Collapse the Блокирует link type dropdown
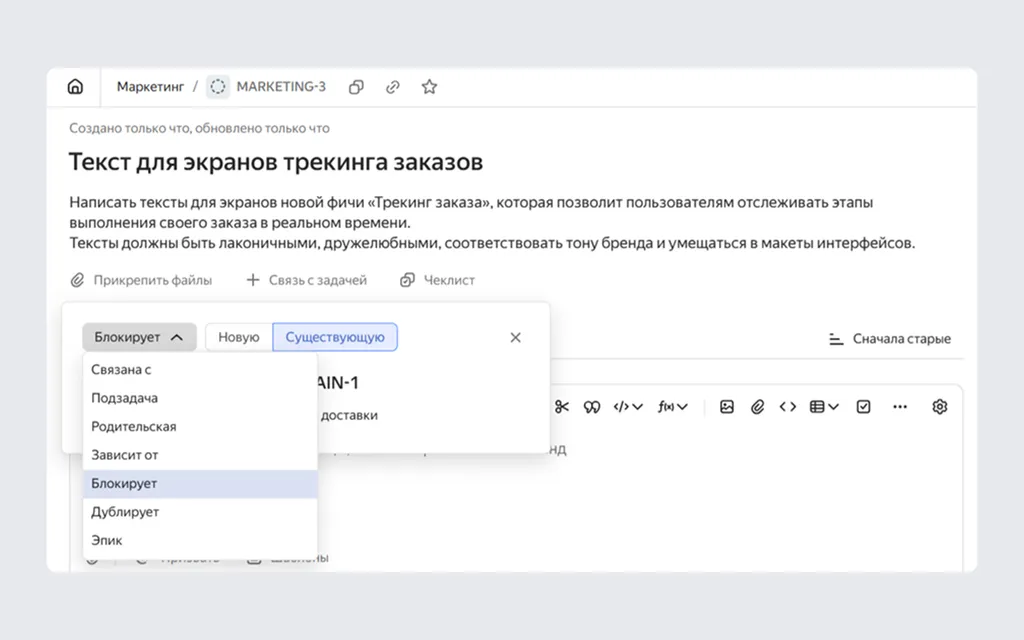Screen dimensions: 1024x640 139,337
